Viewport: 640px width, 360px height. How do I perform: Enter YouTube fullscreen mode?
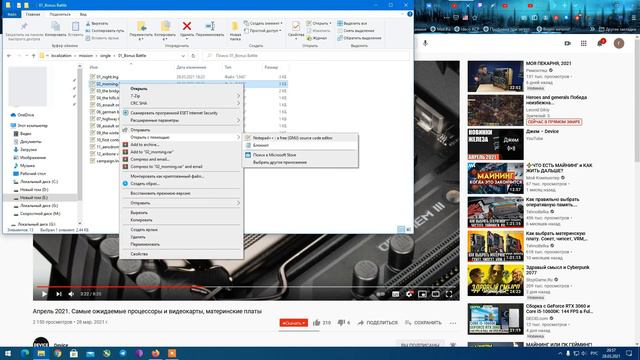click(x=449, y=294)
